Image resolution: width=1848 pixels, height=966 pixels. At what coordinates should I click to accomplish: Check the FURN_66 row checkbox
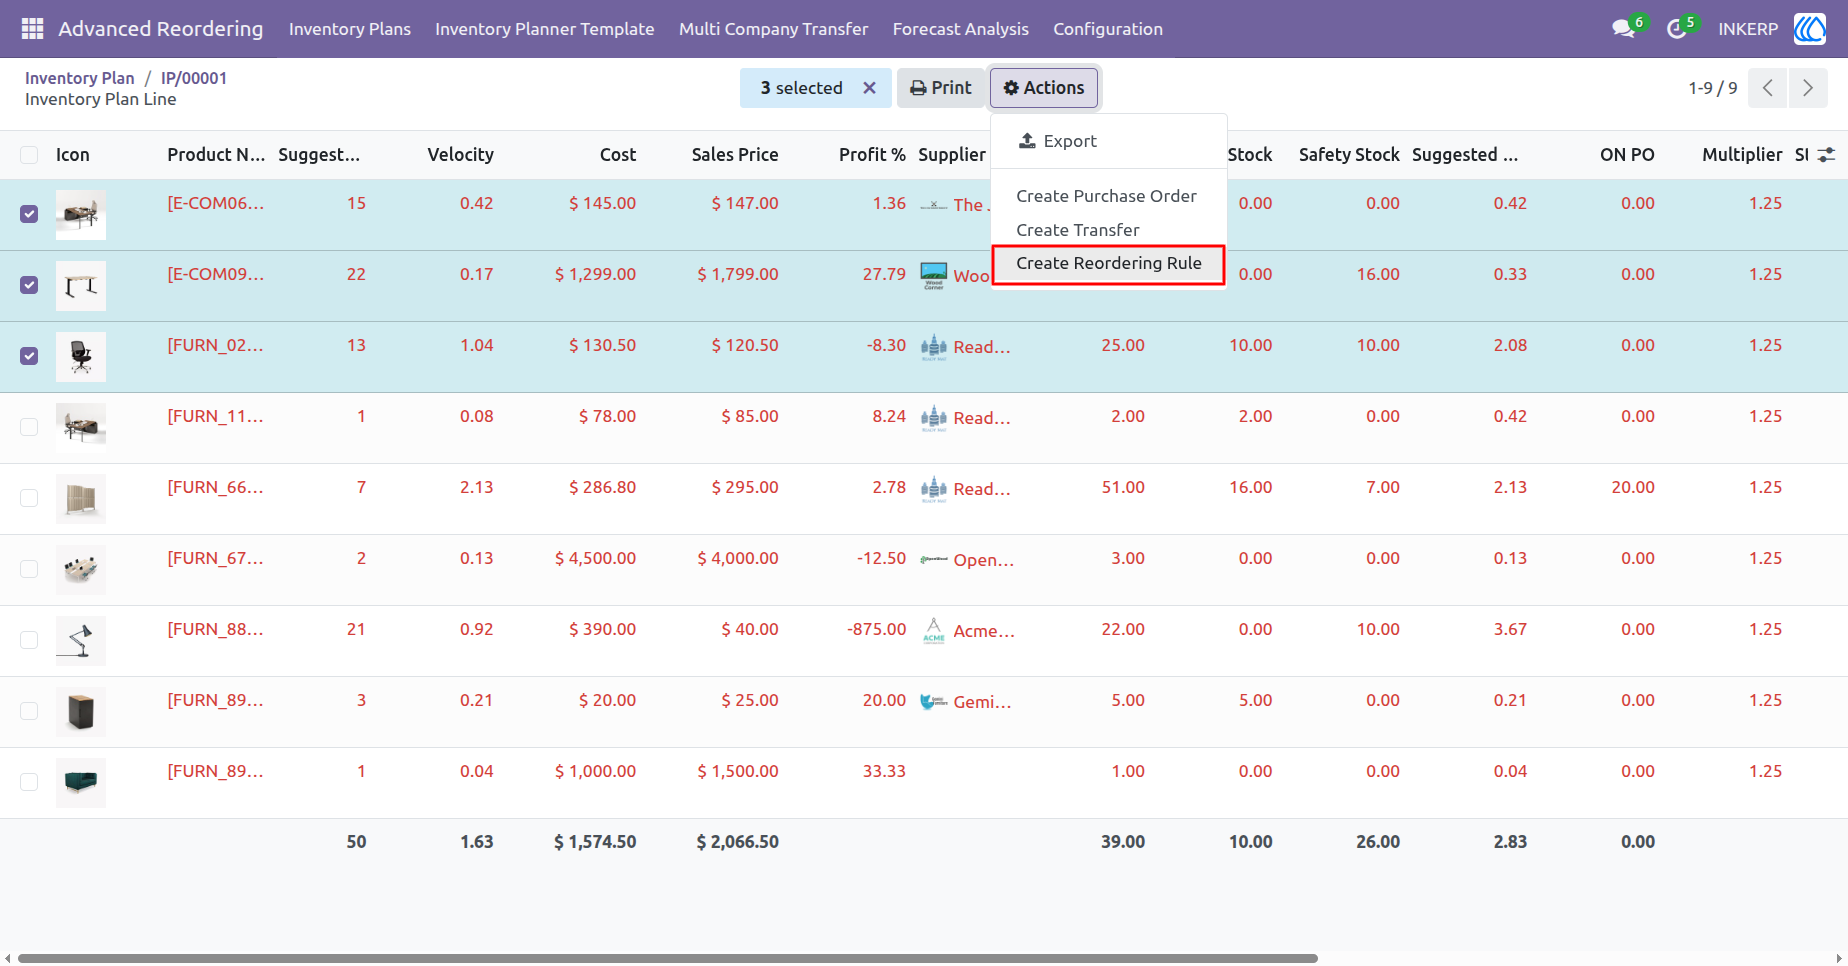[29, 498]
